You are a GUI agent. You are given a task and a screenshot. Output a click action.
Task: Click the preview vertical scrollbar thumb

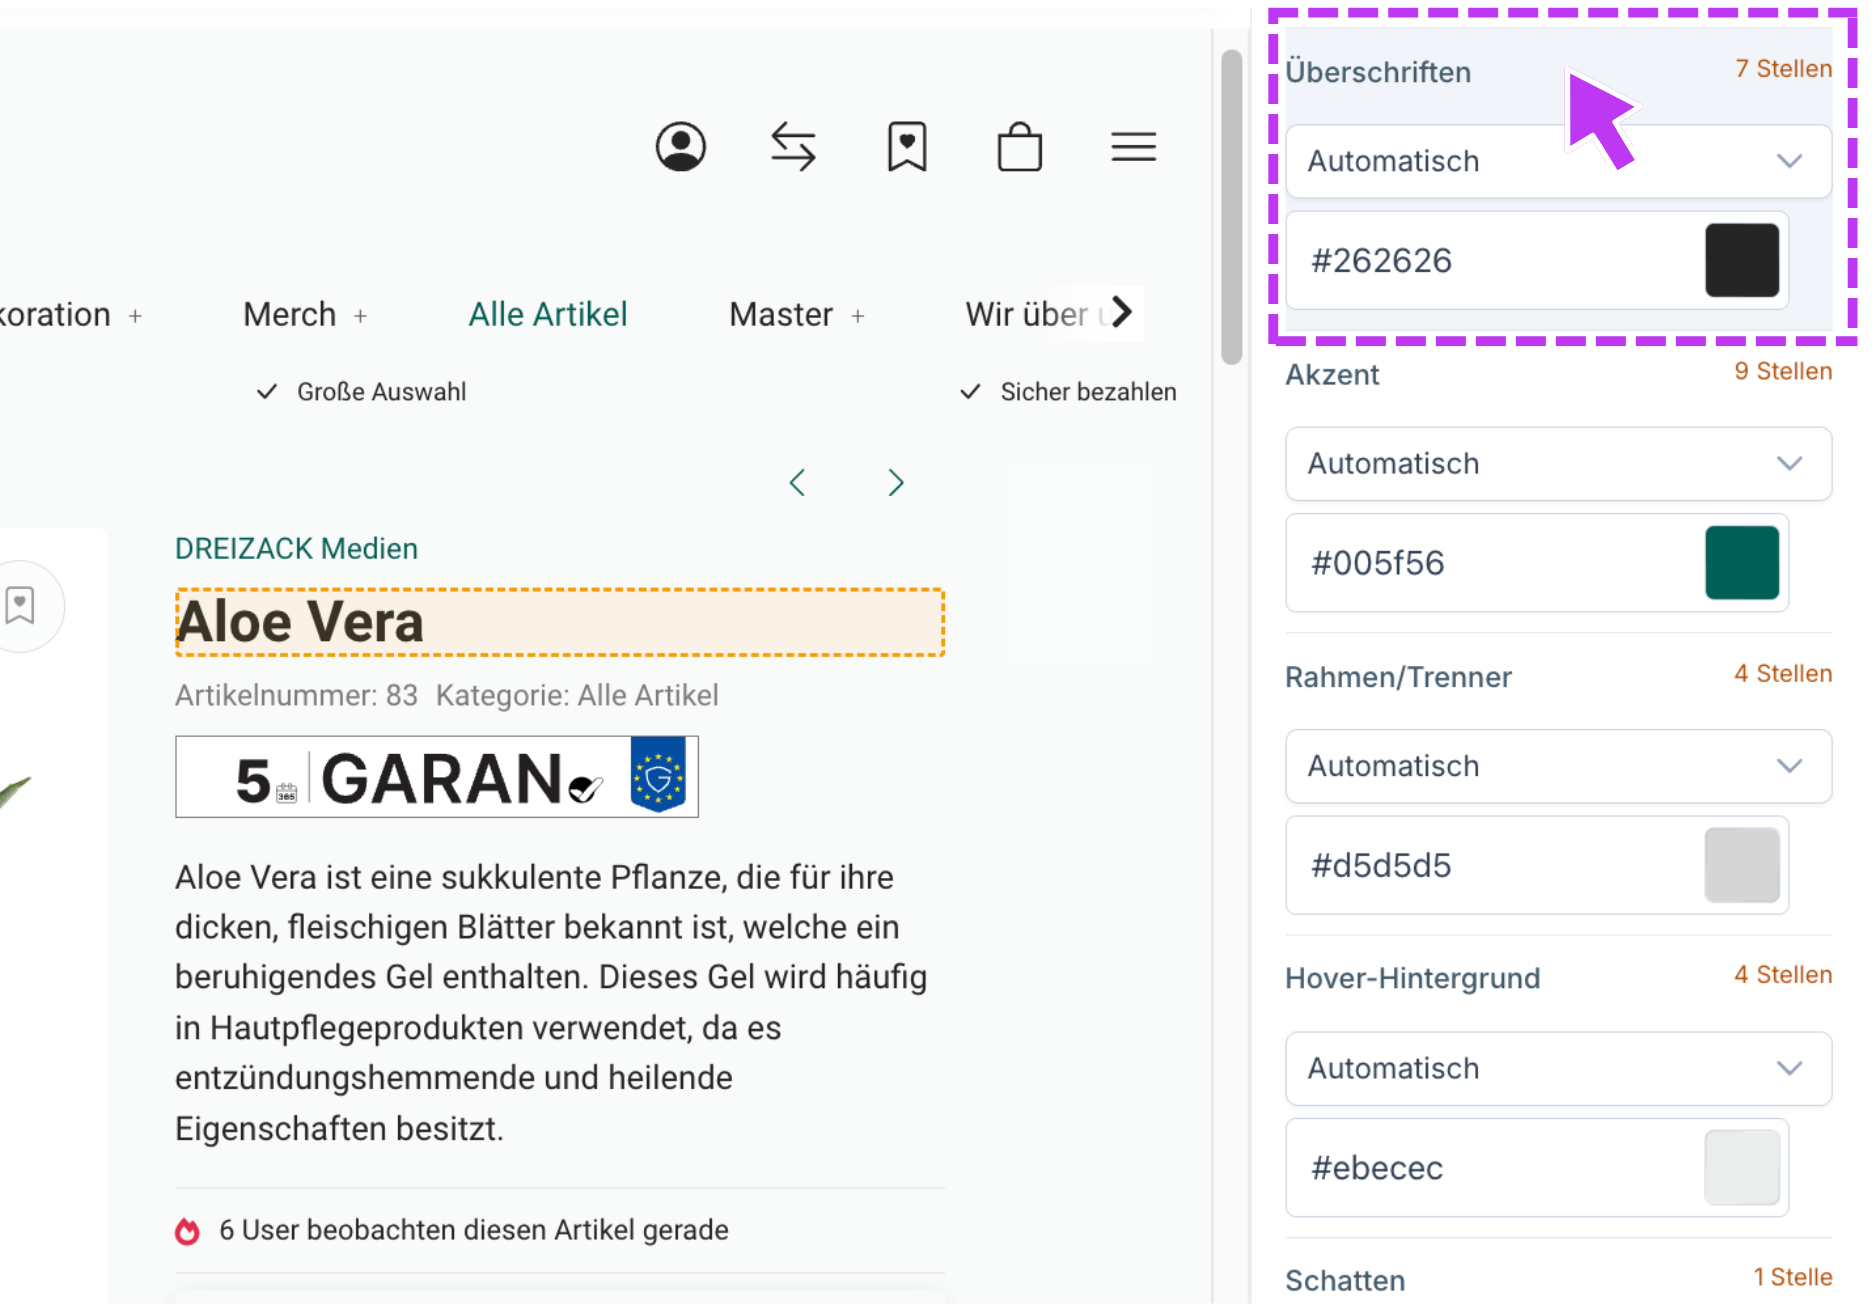point(1232,207)
